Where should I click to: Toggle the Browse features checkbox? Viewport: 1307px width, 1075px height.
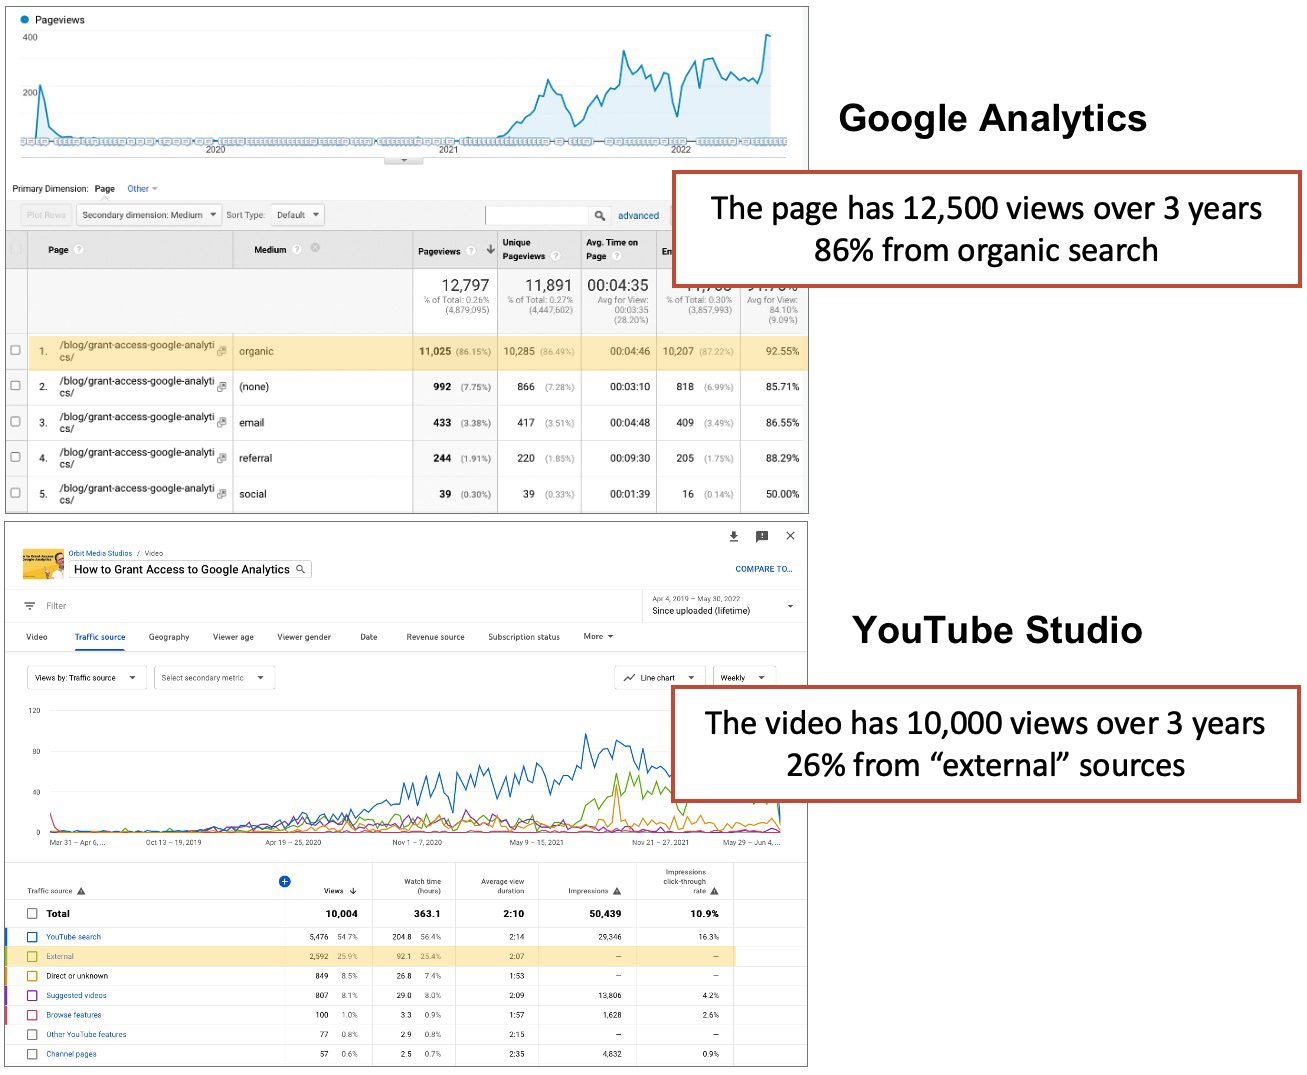(x=32, y=1015)
